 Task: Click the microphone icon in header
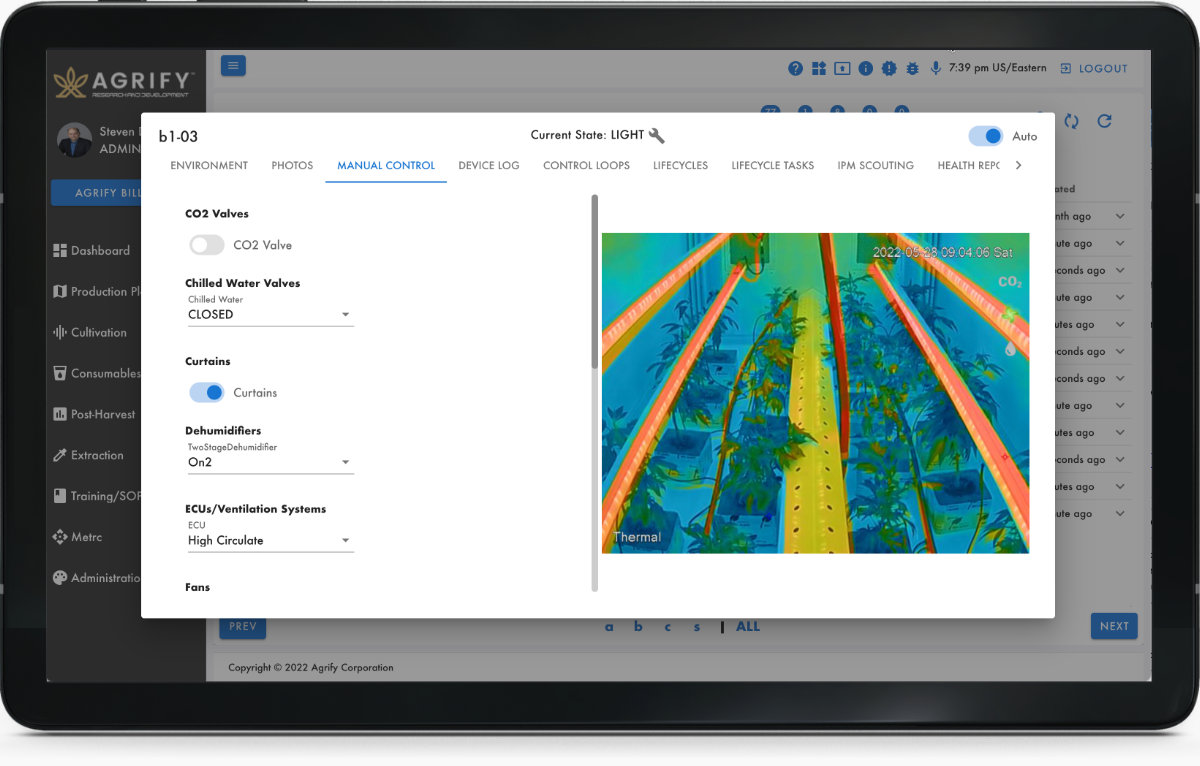[936, 68]
